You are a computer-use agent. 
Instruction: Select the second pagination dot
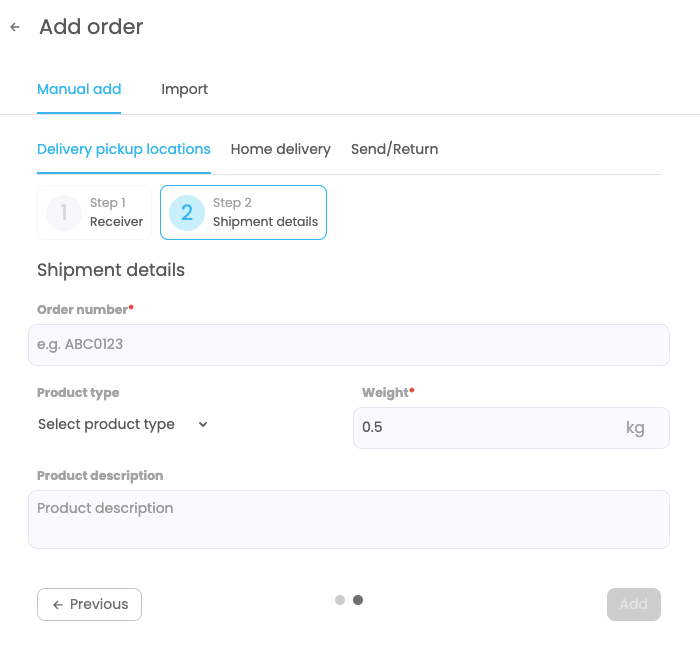point(358,600)
